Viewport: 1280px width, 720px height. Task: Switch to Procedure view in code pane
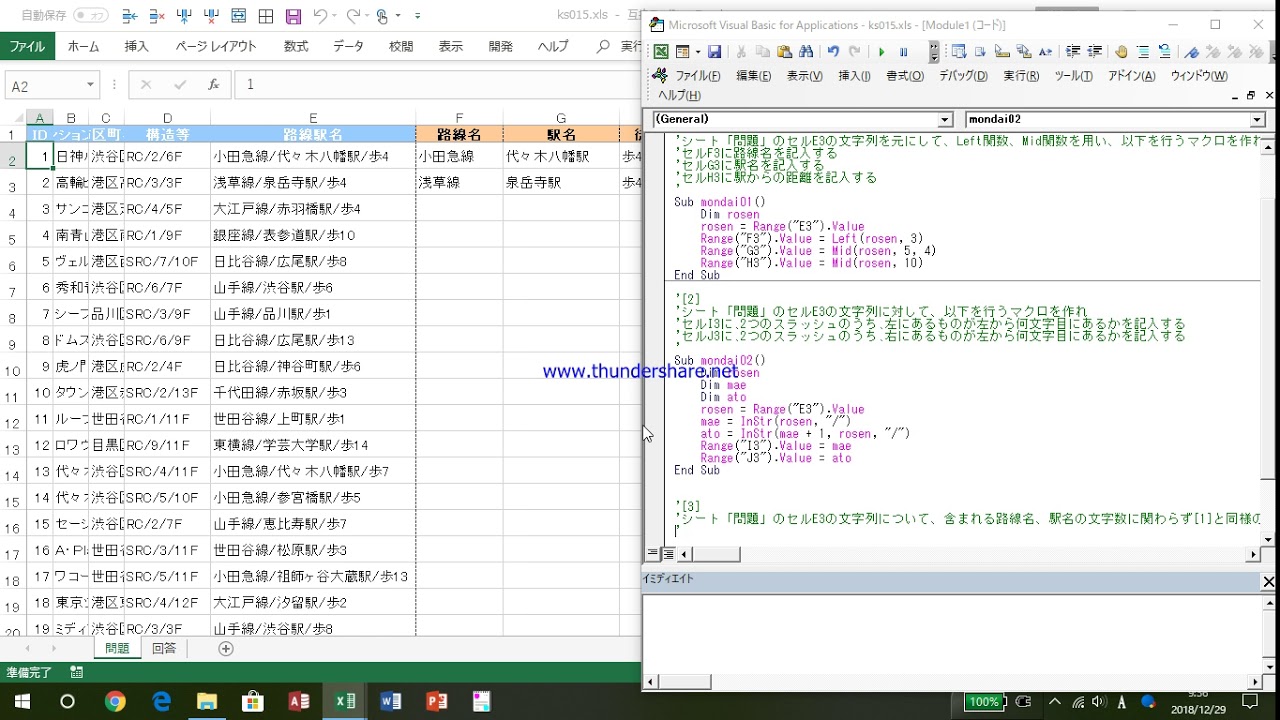tap(653, 554)
